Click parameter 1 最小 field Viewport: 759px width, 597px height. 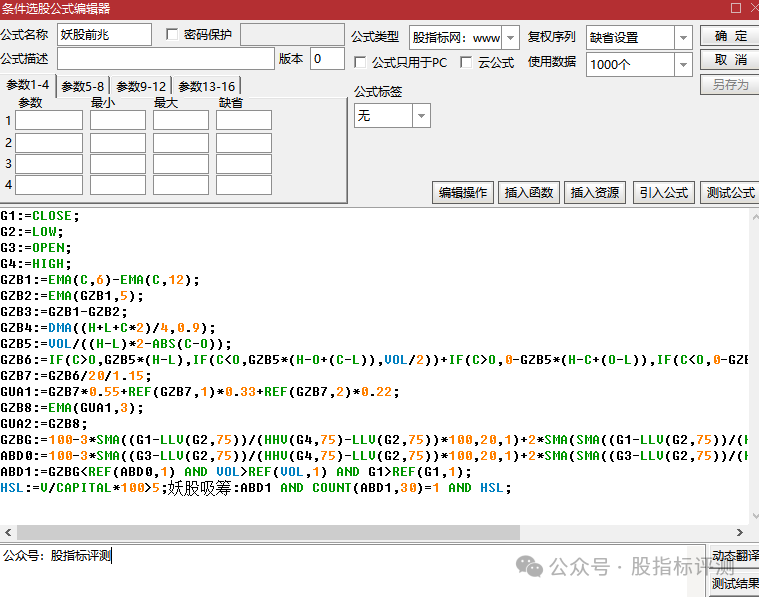point(118,120)
